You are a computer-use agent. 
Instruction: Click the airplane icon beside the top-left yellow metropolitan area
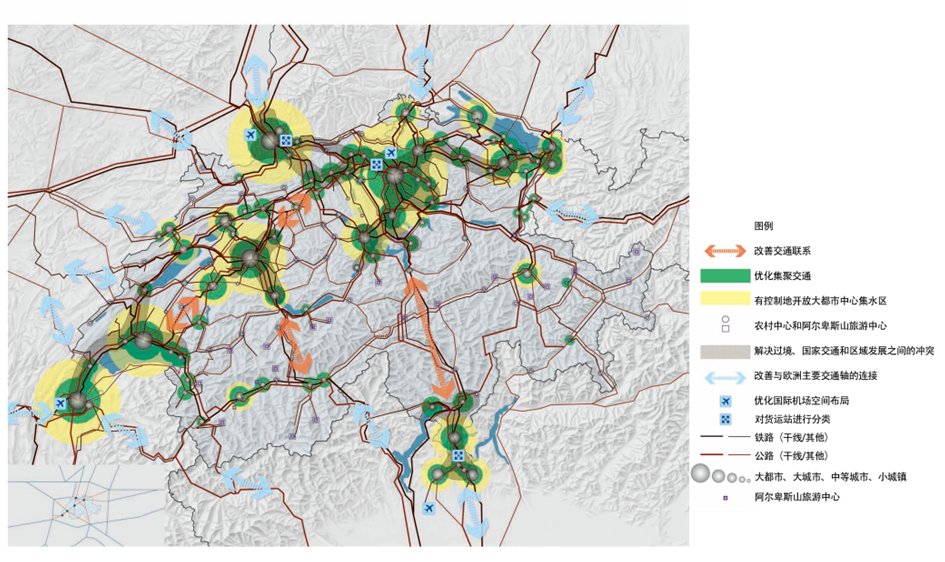(x=251, y=134)
